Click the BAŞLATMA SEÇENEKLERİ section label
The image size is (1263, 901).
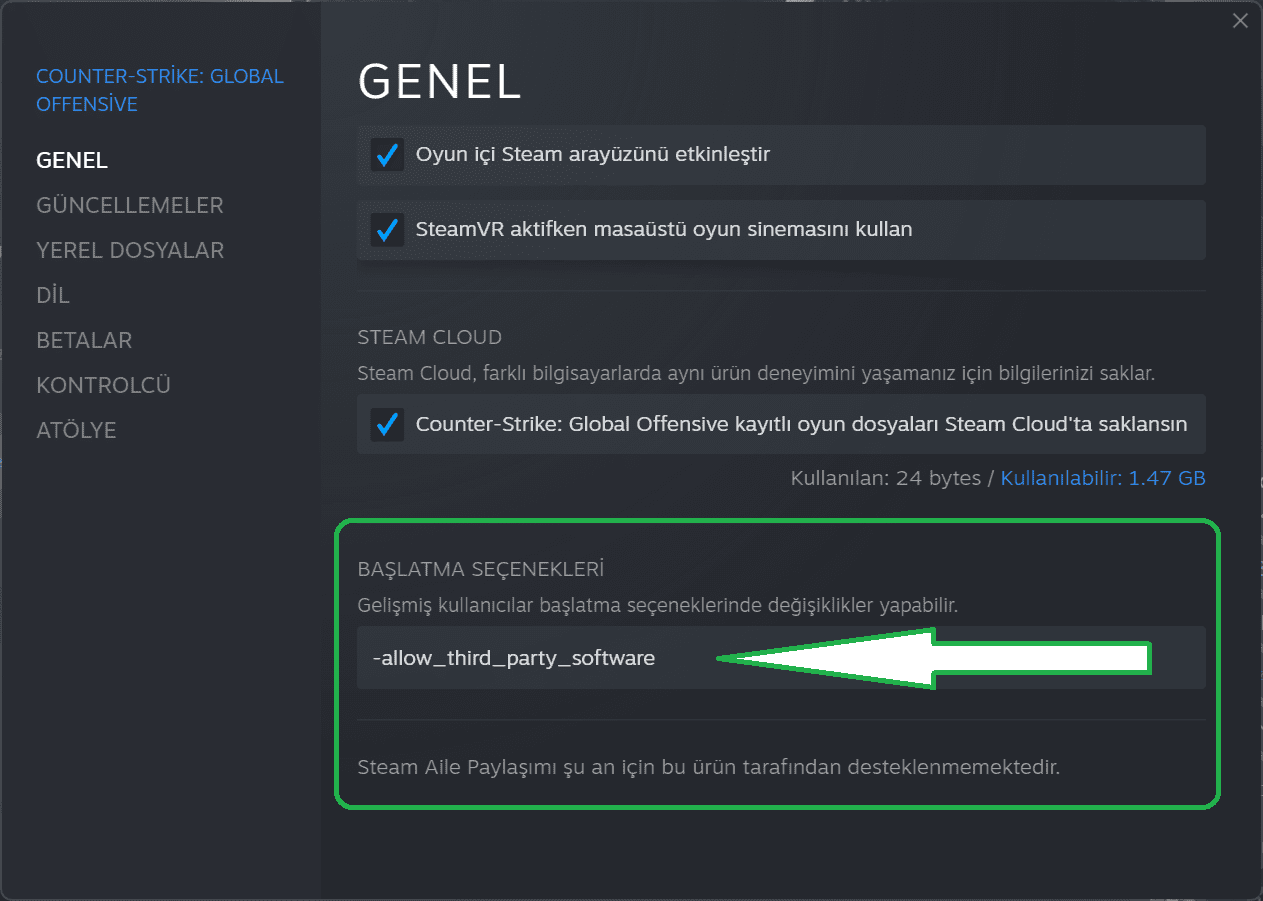pos(481,569)
